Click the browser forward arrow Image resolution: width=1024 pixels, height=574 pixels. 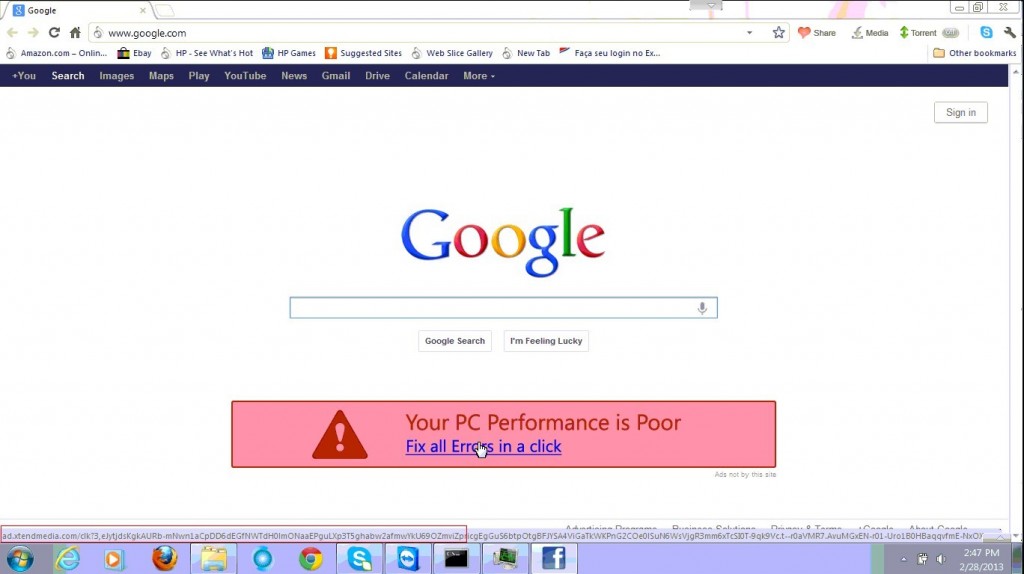click(x=33, y=33)
